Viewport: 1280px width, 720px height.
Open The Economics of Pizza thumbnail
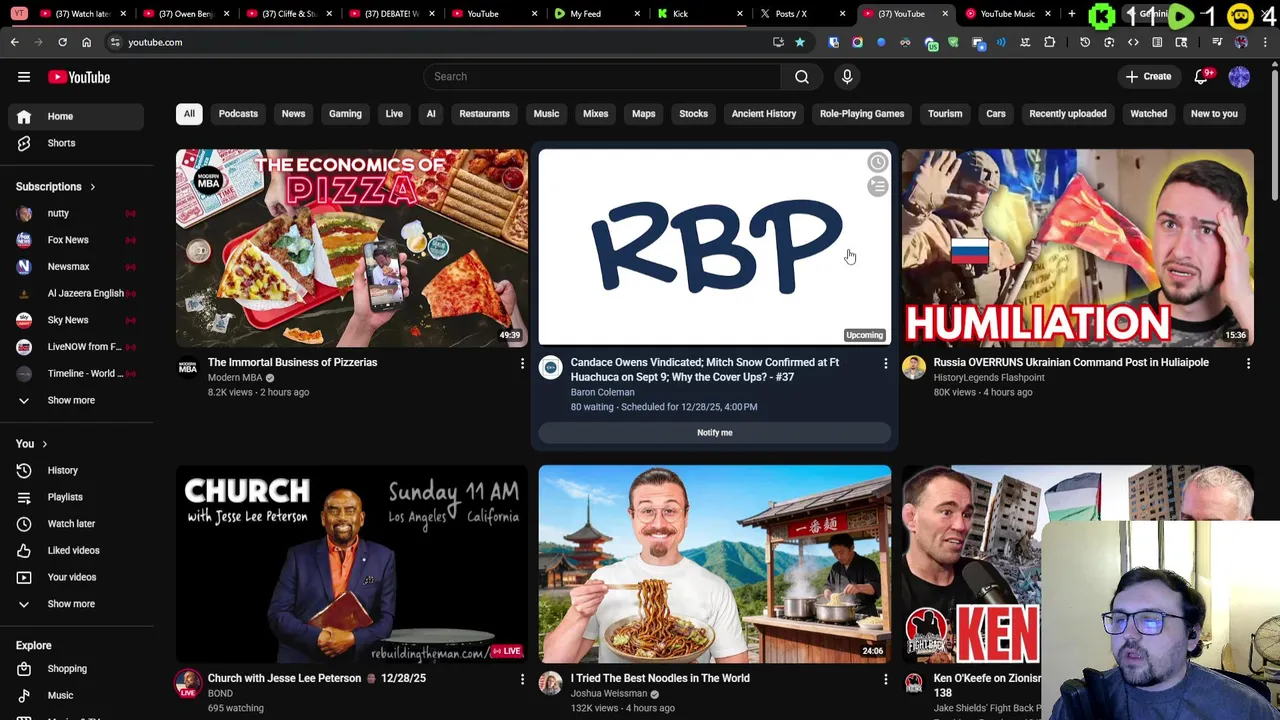[352, 248]
